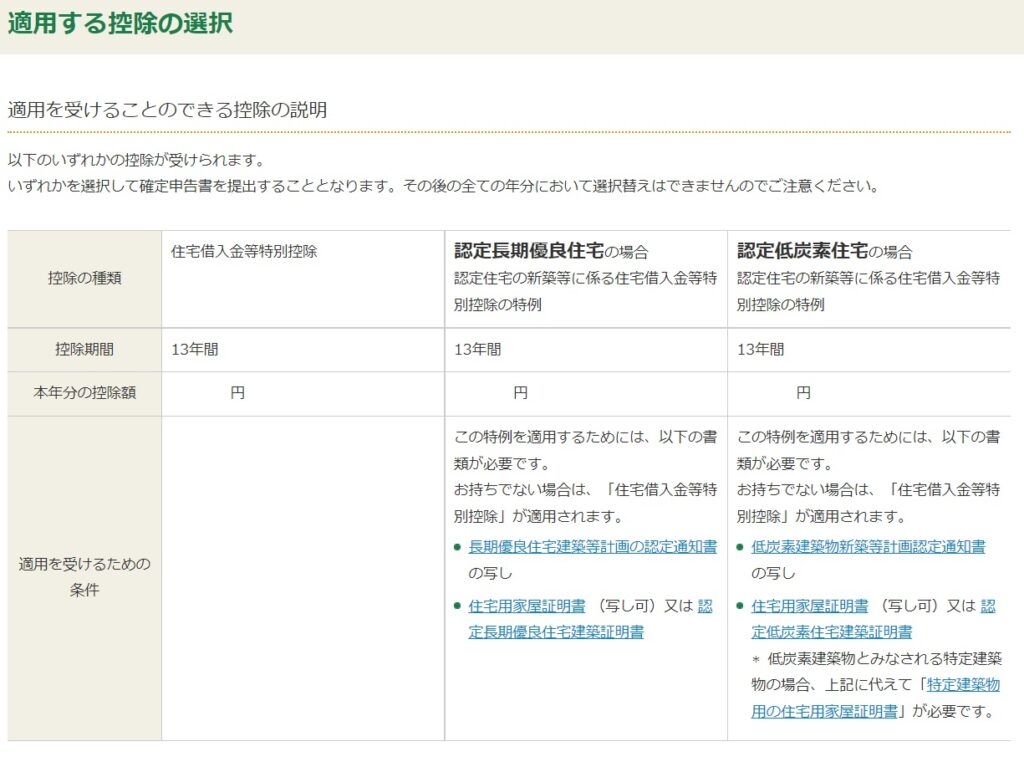Select the 控除の種類 row header

click(84, 278)
